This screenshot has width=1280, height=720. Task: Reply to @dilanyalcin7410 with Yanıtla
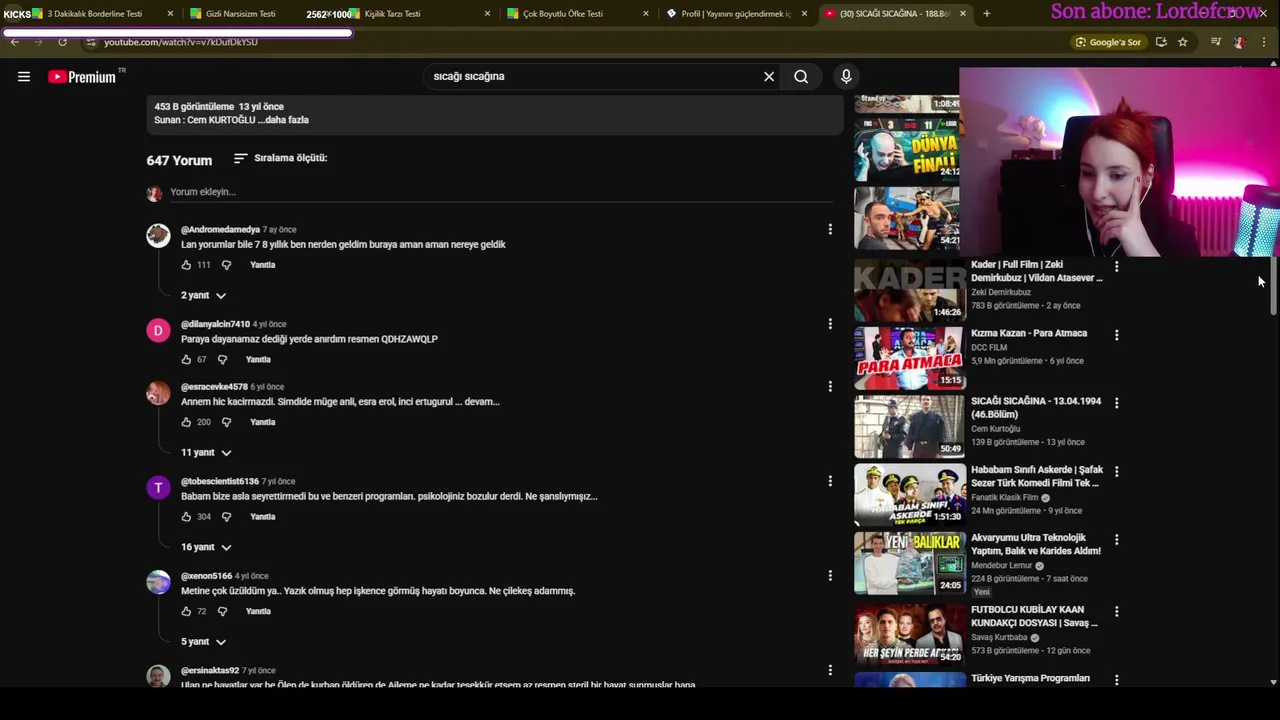tap(258, 360)
